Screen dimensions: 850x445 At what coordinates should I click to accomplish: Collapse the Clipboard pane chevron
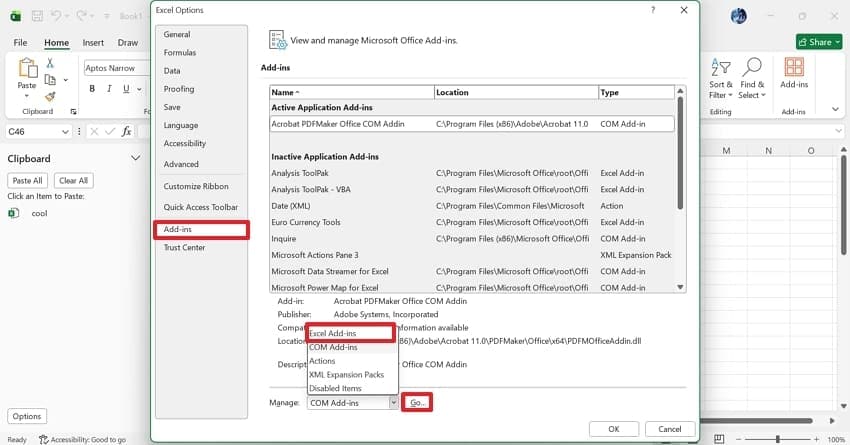point(136,158)
